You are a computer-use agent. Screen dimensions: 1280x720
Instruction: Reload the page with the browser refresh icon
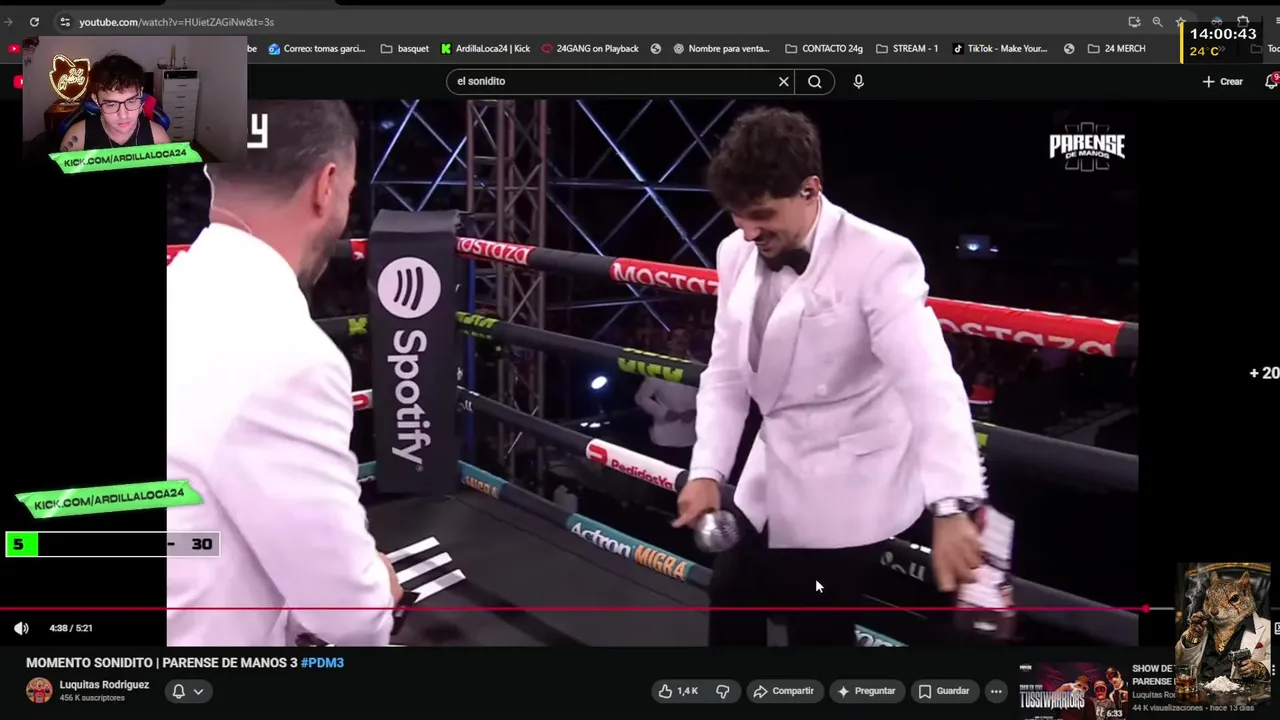pyautogui.click(x=34, y=22)
